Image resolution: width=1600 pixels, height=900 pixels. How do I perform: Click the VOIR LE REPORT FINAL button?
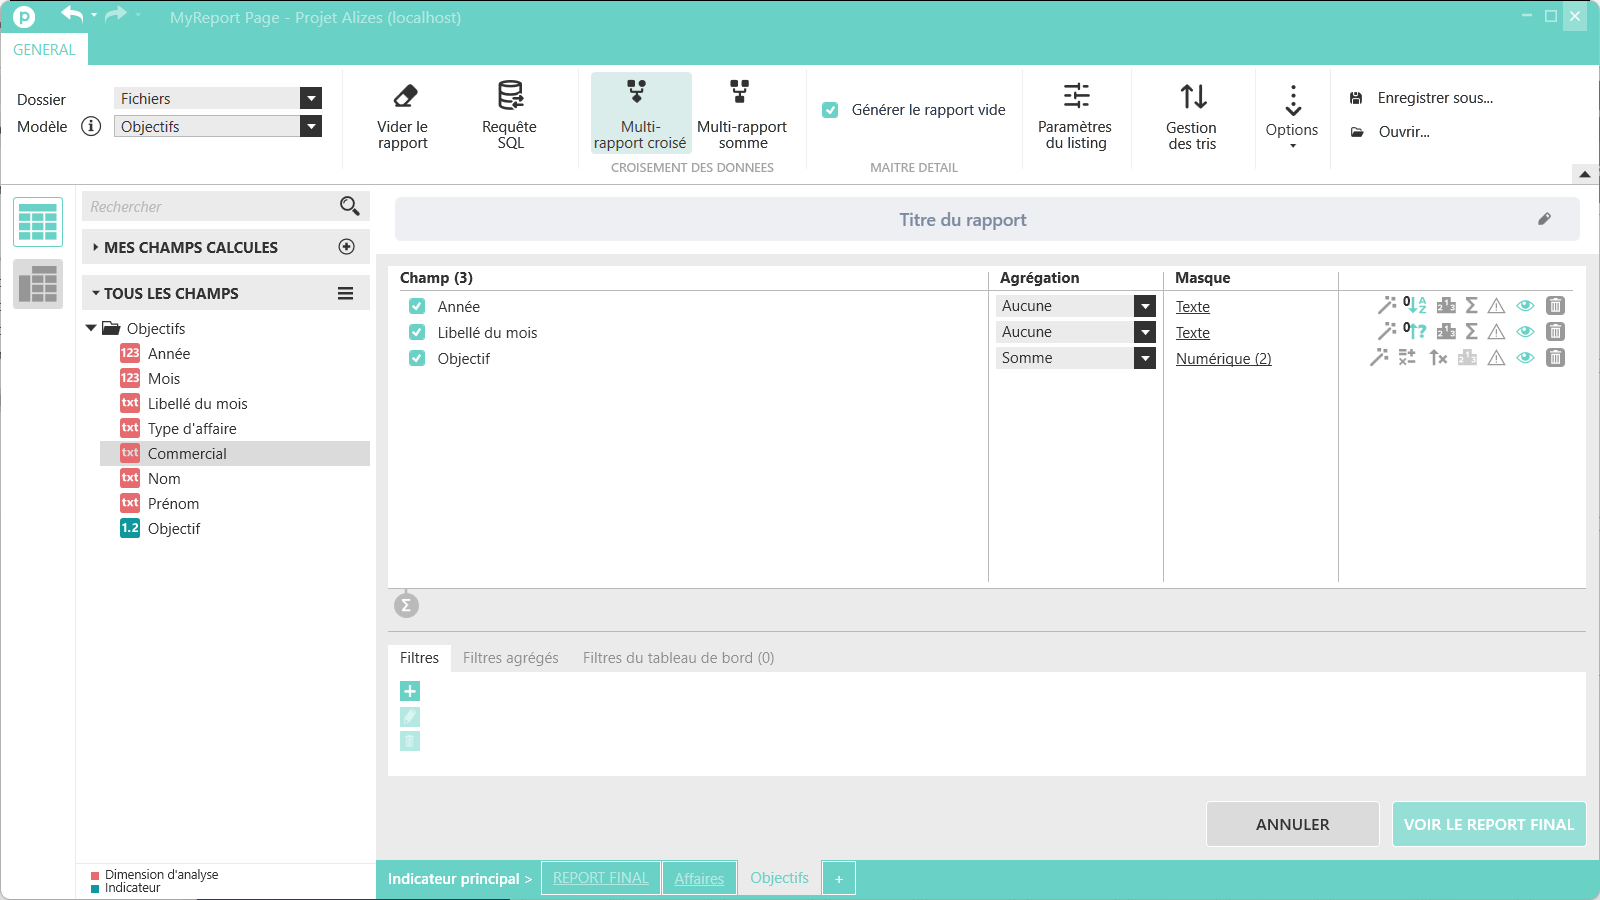point(1488,824)
